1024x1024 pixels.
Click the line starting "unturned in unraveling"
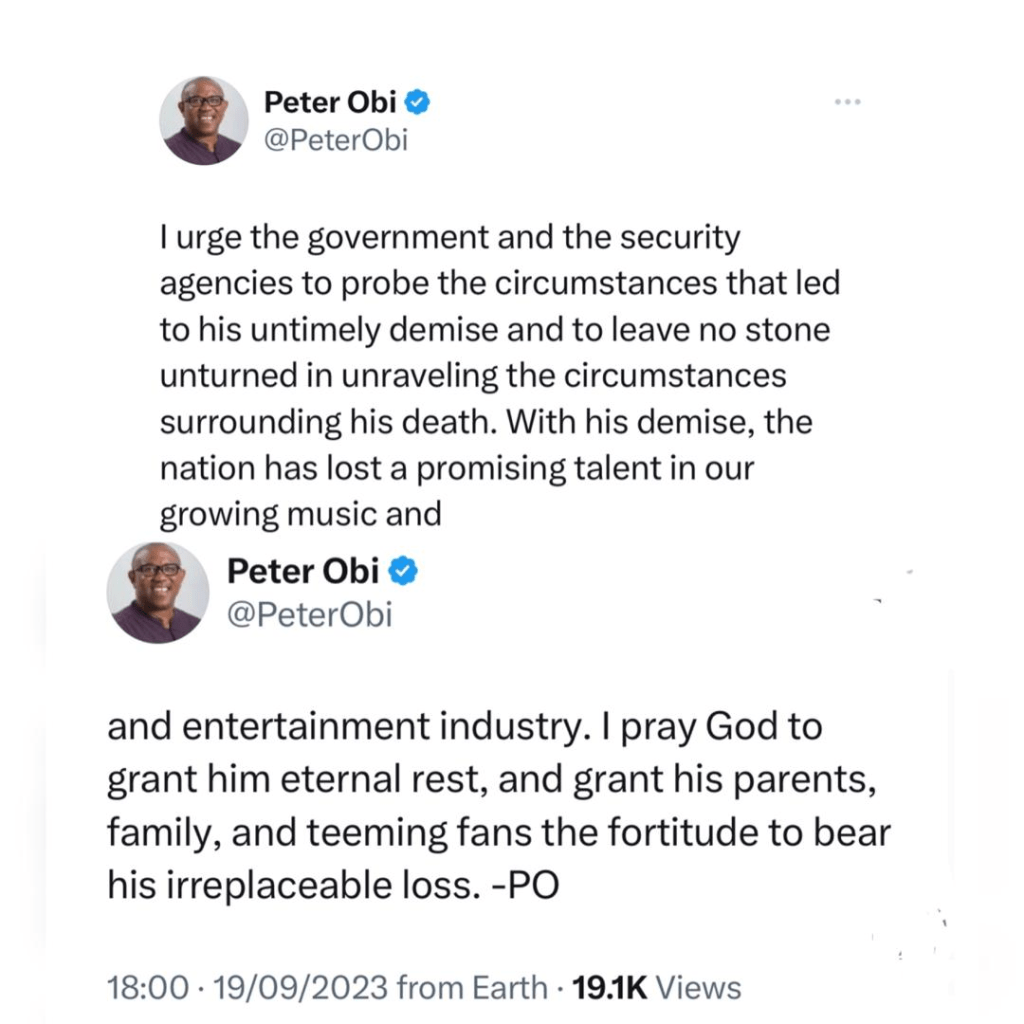(x=473, y=376)
